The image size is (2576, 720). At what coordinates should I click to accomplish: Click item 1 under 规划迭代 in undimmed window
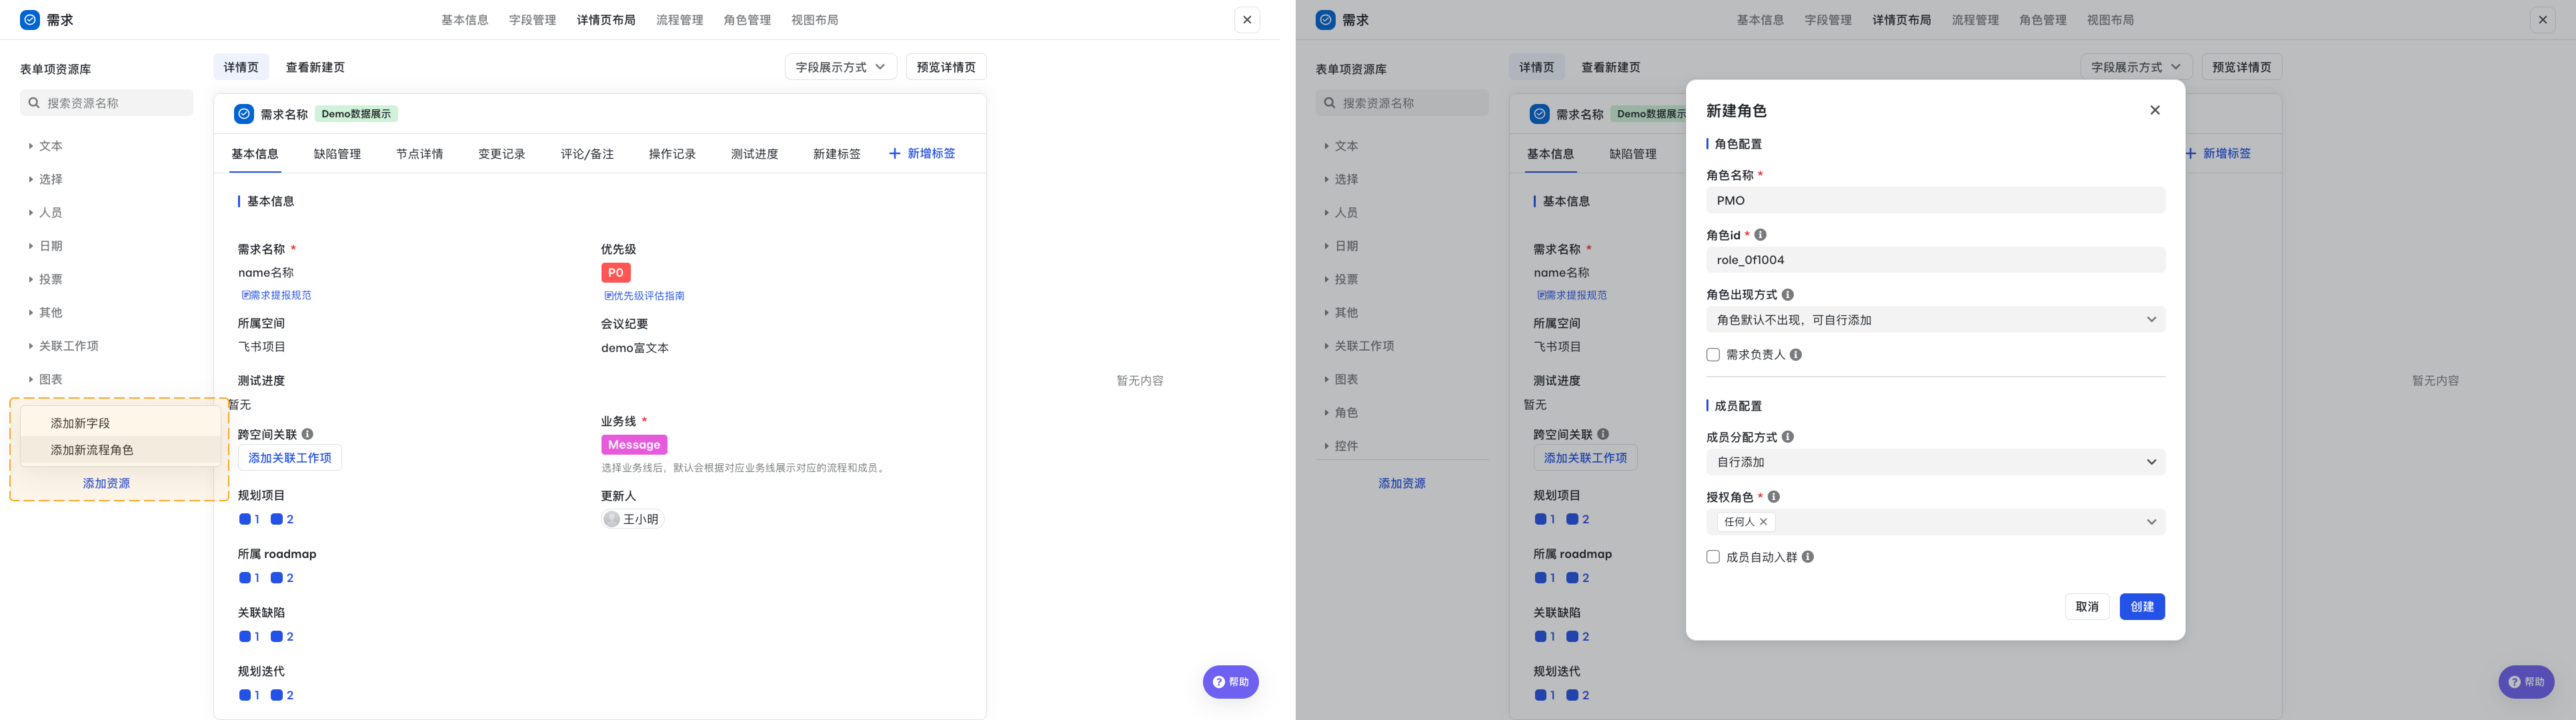coord(249,695)
